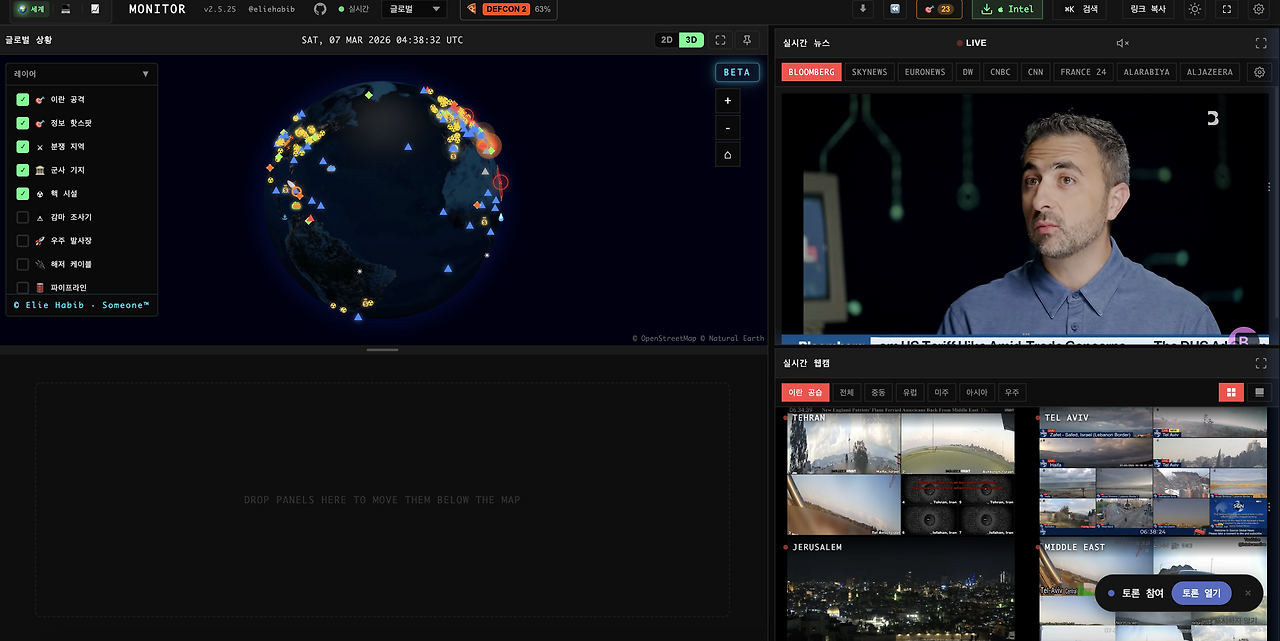
Task: Switch the map to 2D mode
Action: 666,40
